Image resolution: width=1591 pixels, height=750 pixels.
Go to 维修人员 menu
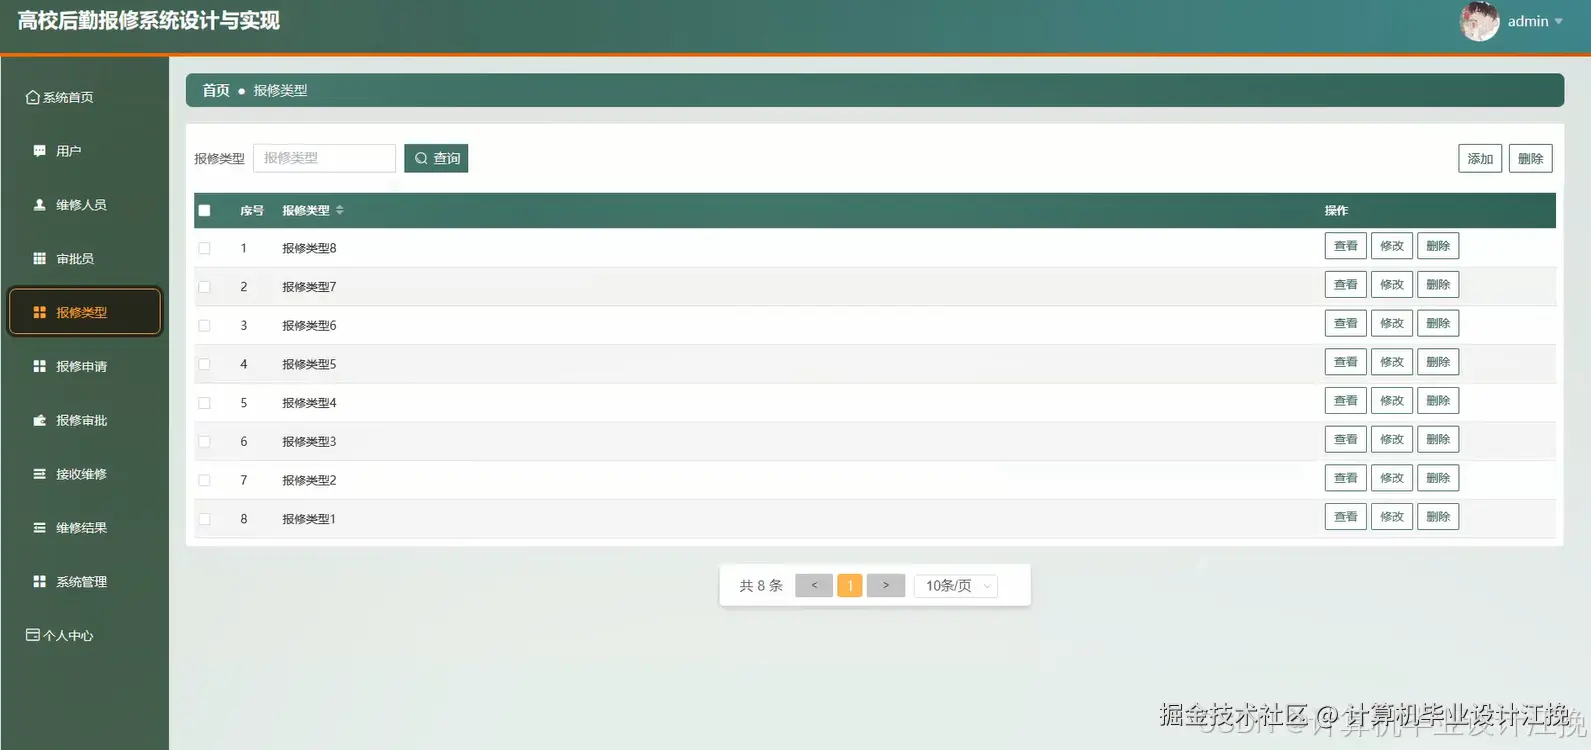[81, 205]
